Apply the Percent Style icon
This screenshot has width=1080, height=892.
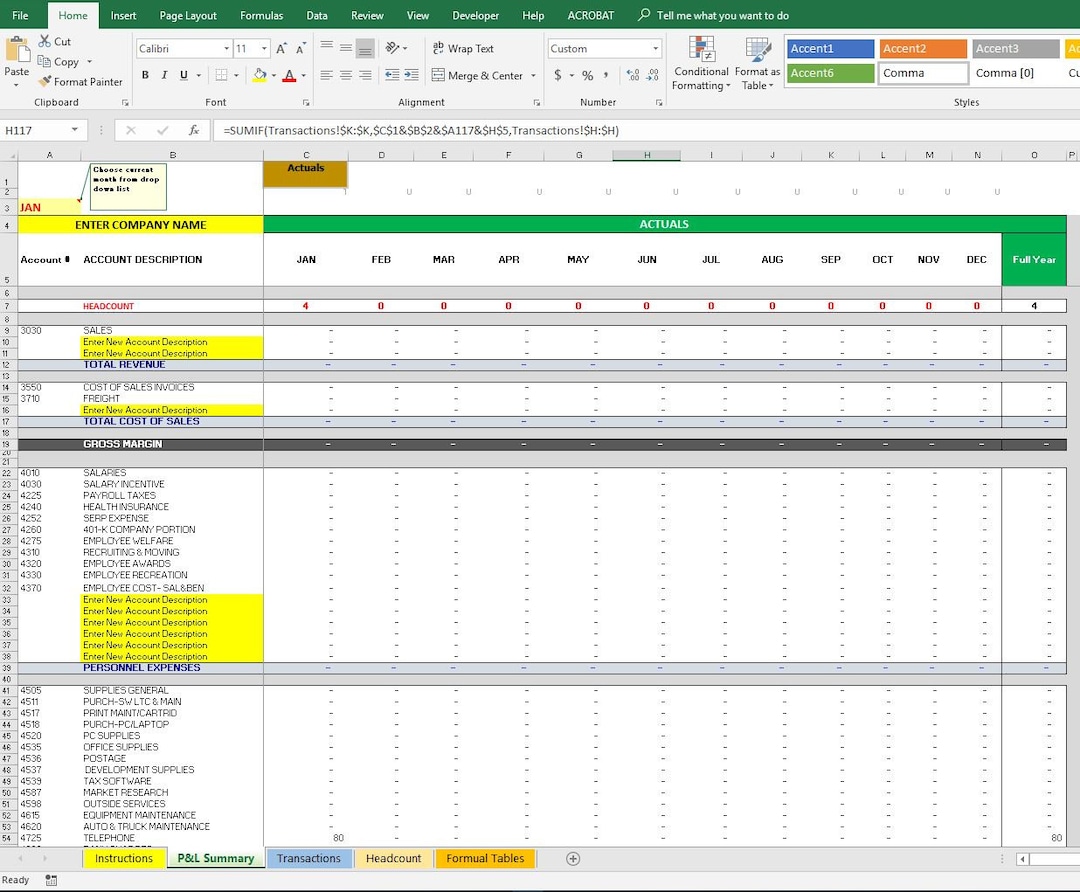tap(587, 74)
